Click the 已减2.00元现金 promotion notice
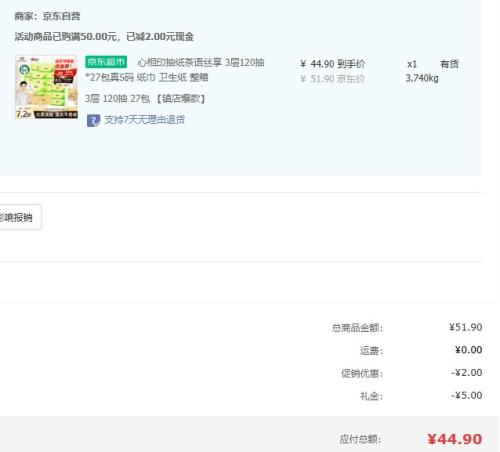The image size is (500, 452). pos(160,36)
